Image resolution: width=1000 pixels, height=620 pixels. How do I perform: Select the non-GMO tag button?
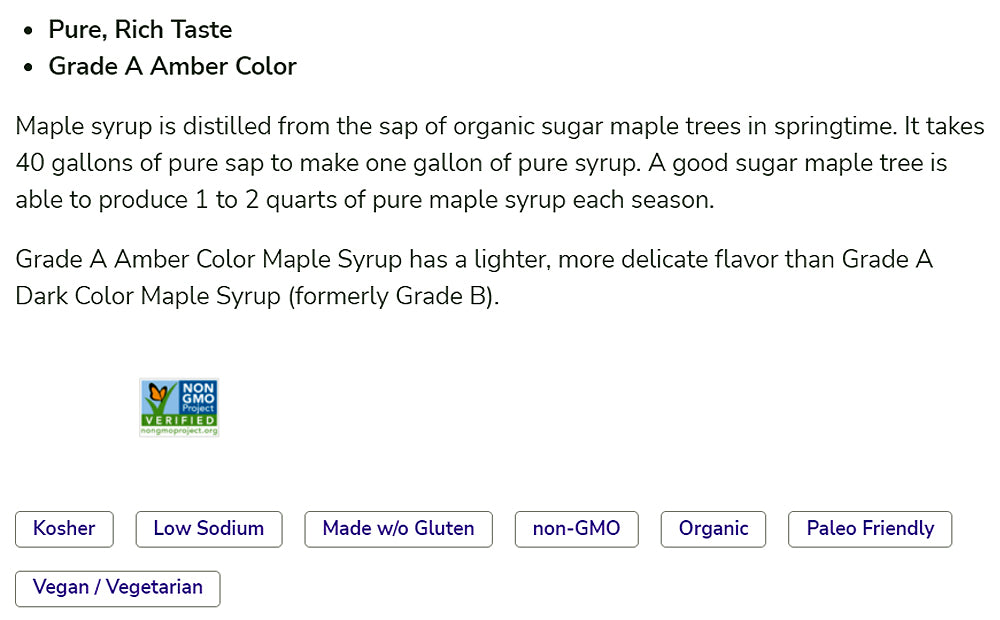click(576, 529)
